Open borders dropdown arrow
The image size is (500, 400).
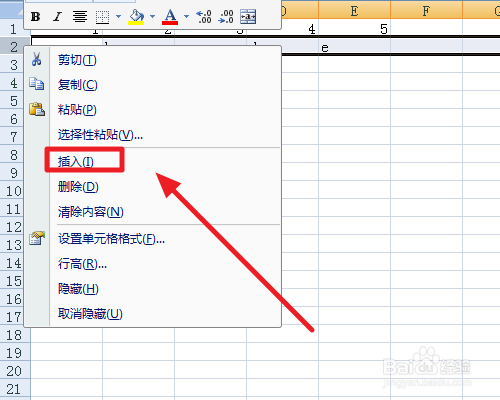118,16
